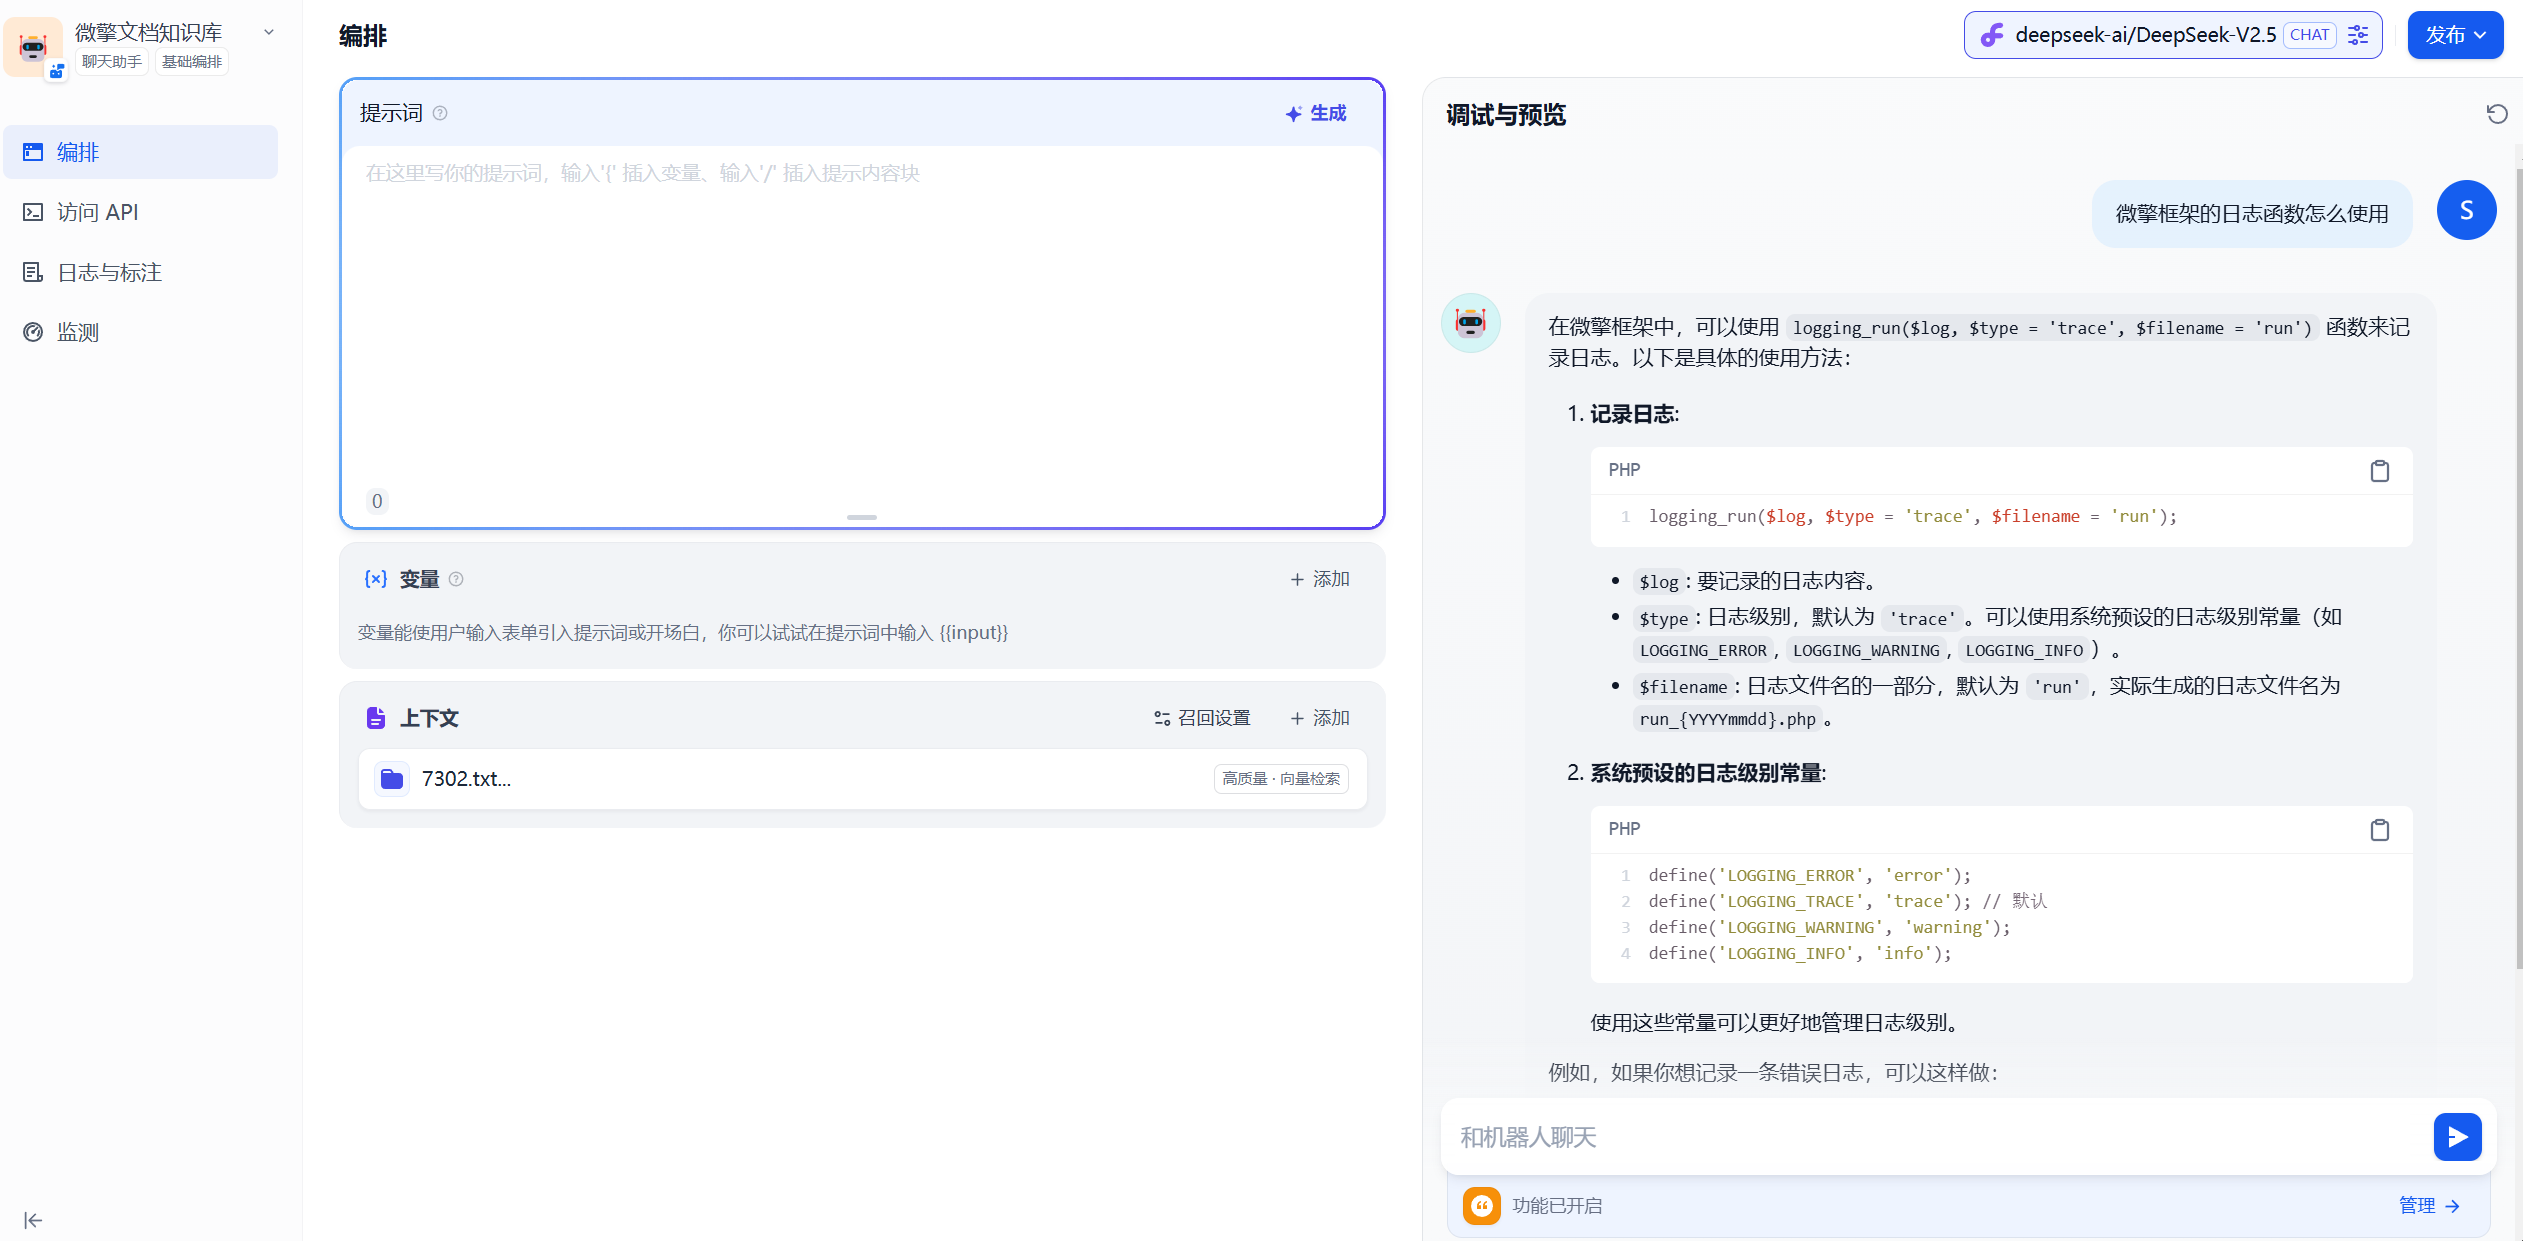Add a new variable with 添加
This screenshot has height=1241, width=2523.
click(1320, 579)
